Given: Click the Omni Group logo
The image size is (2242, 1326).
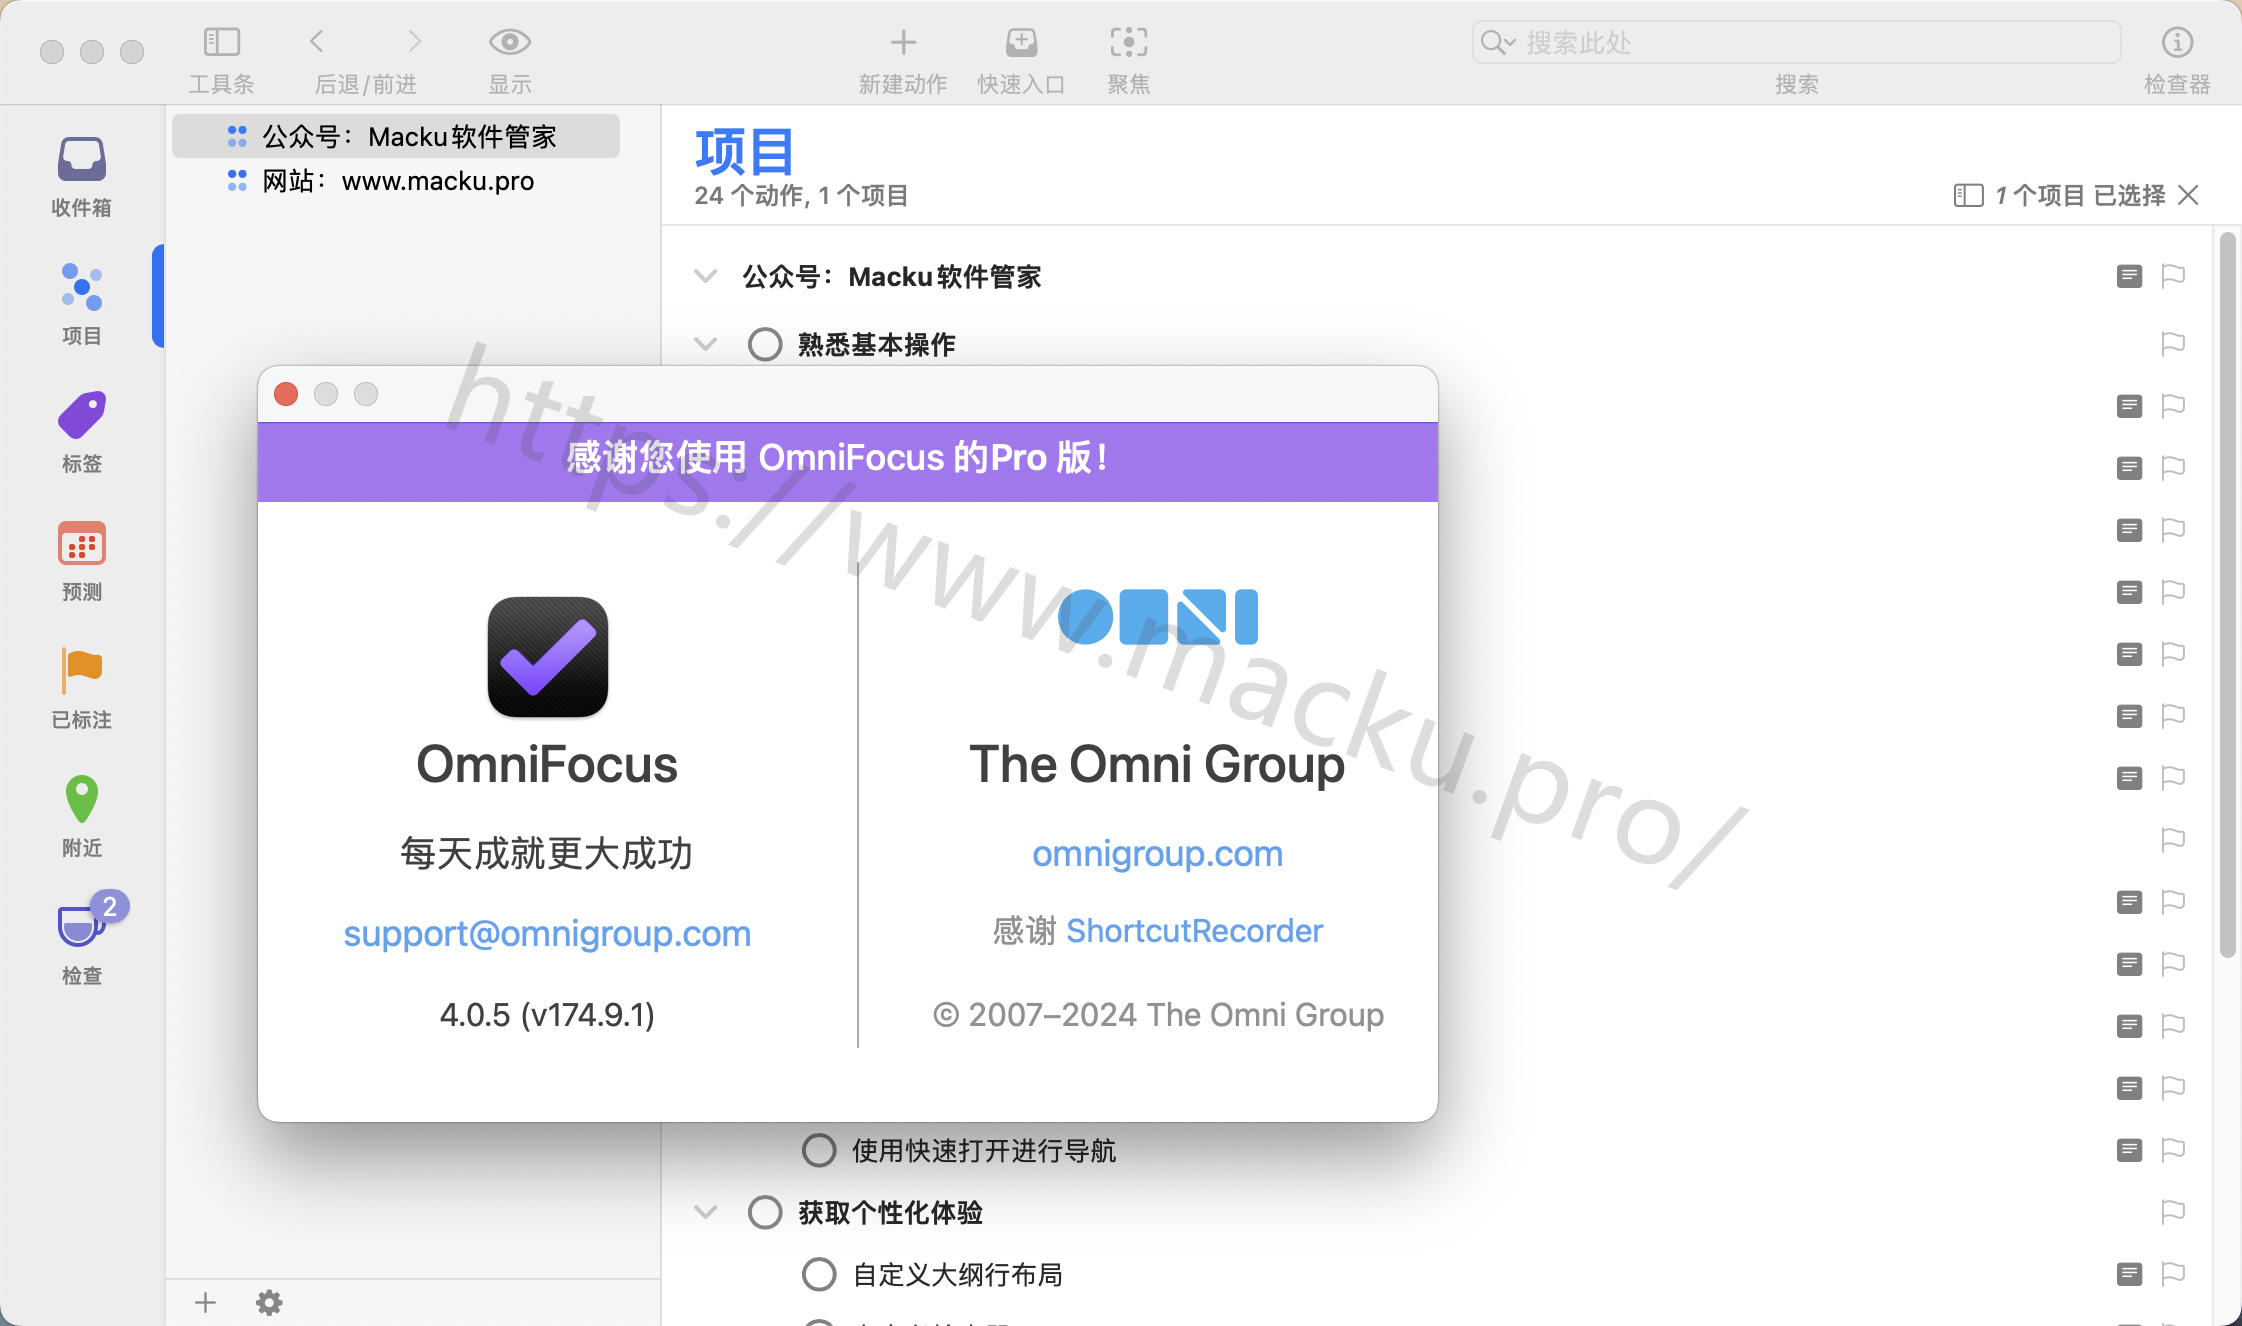Looking at the screenshot, I should (1158, 617).
